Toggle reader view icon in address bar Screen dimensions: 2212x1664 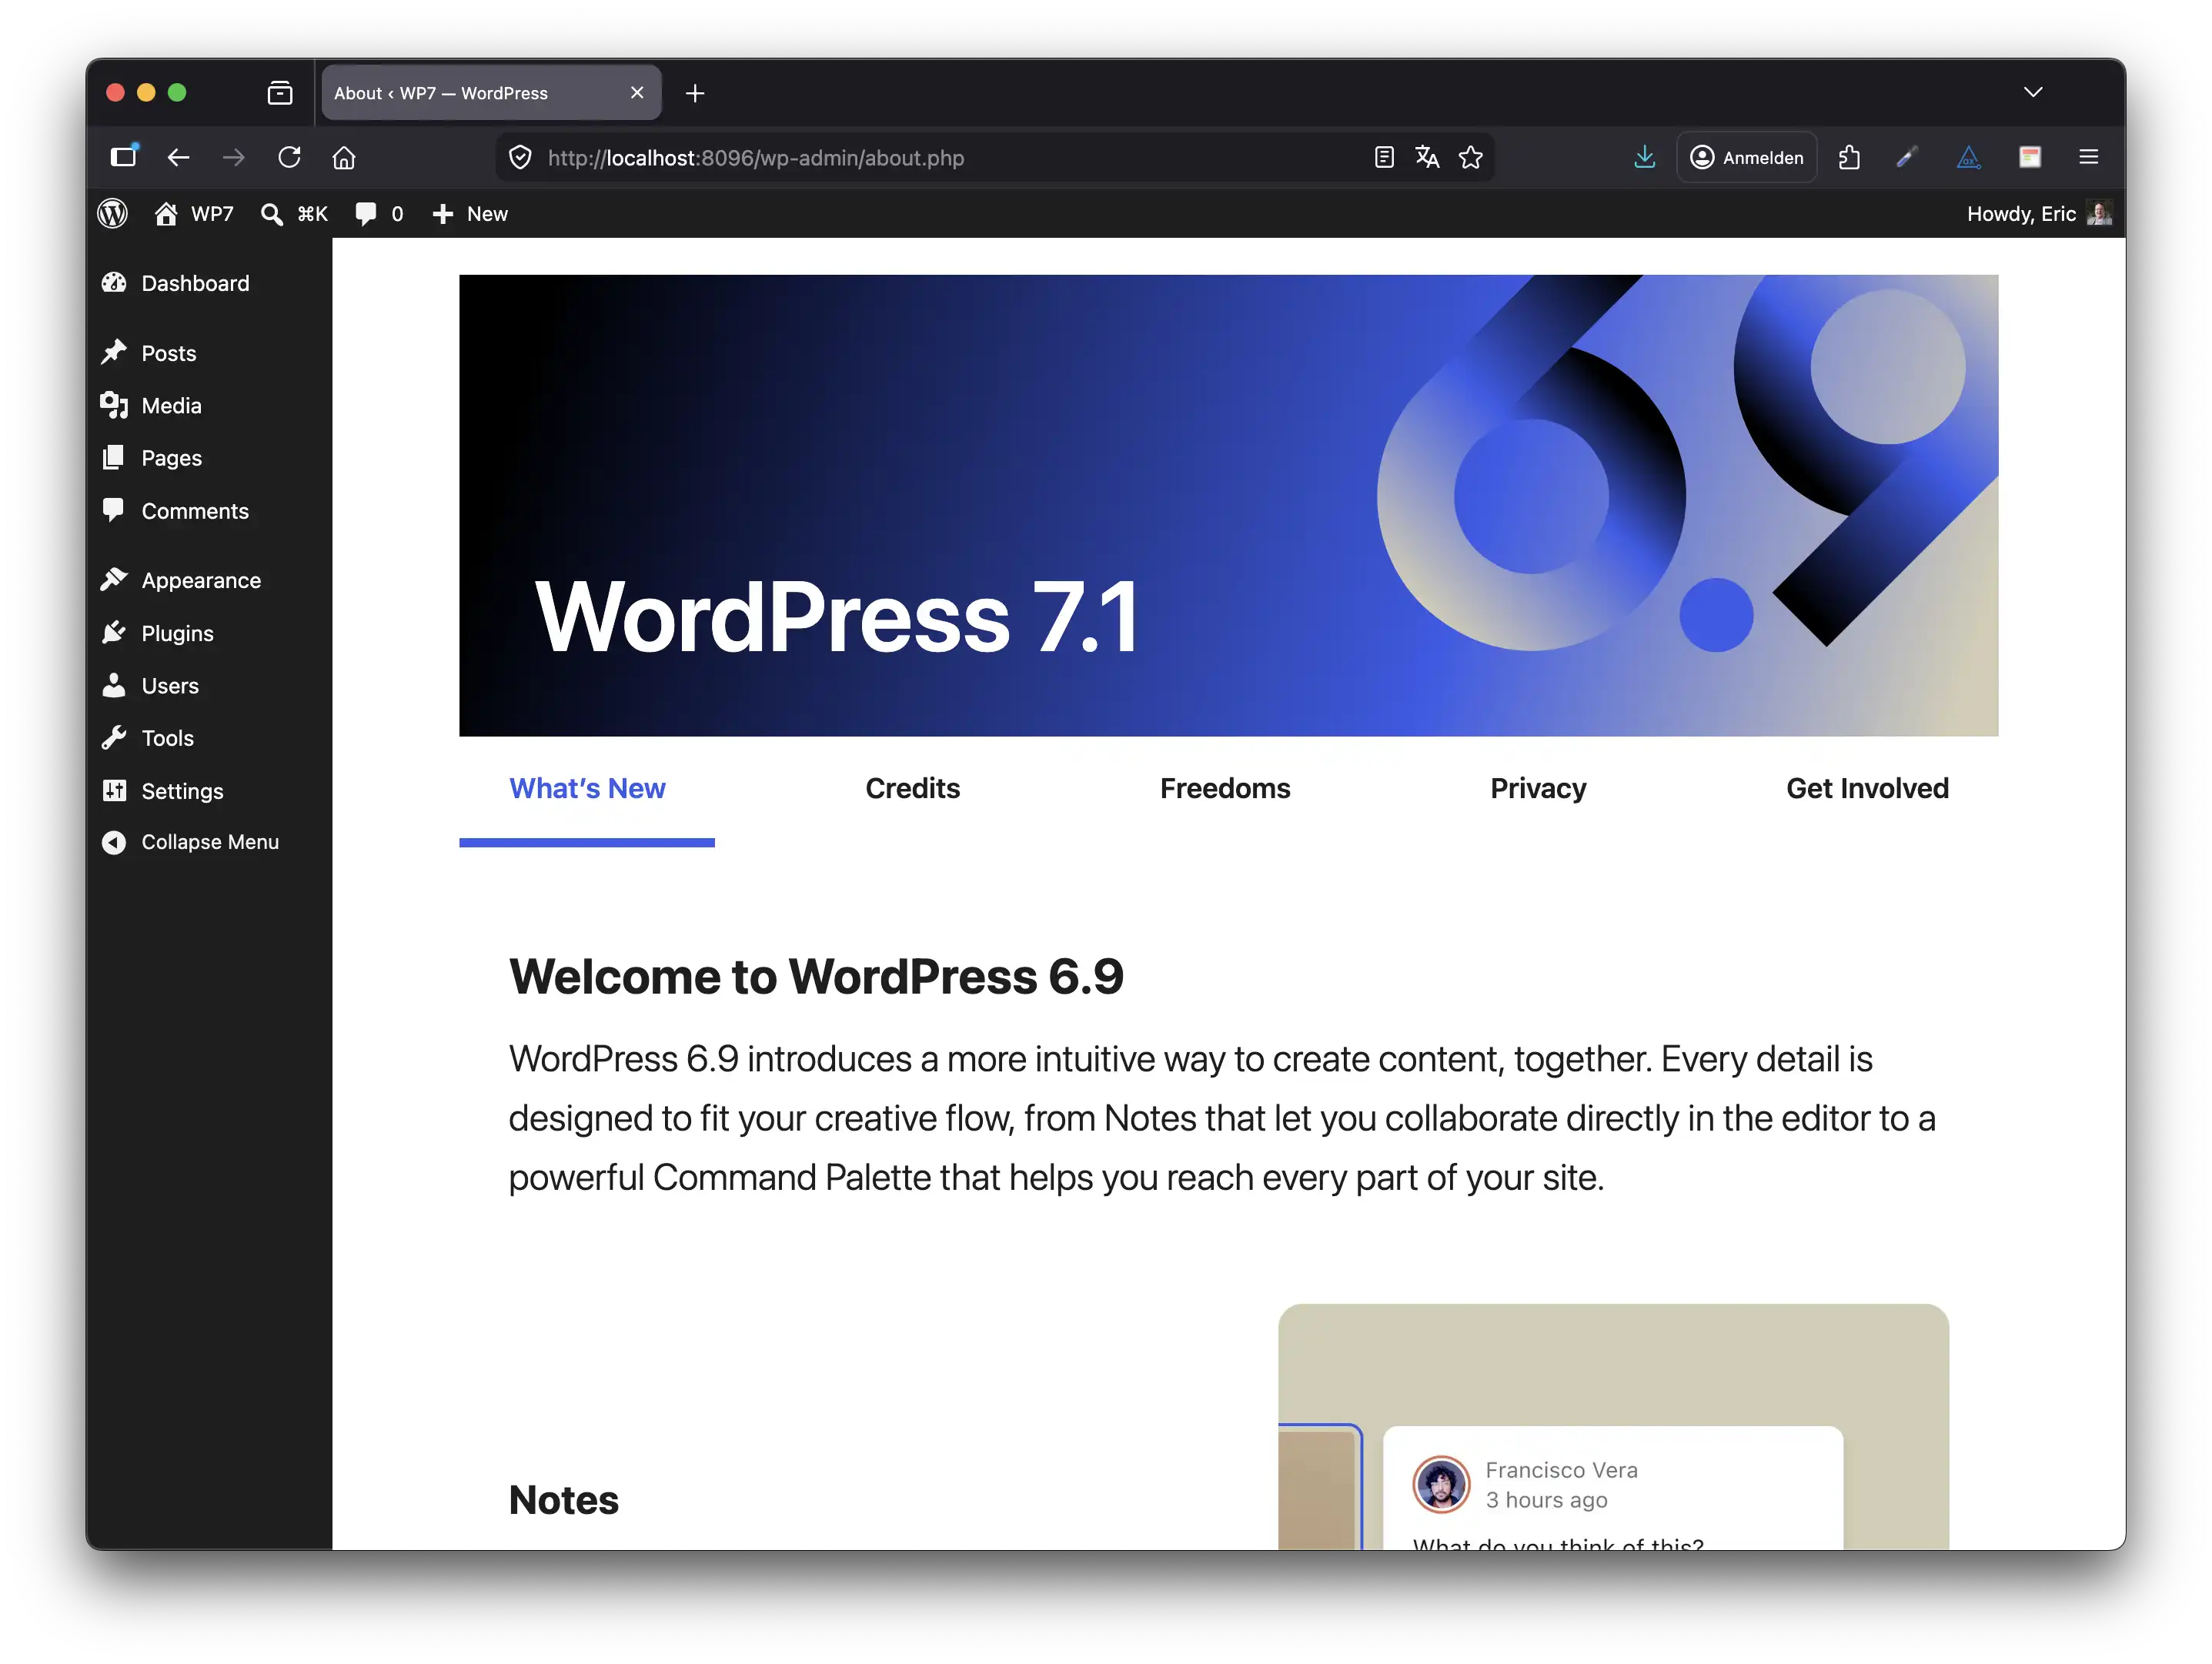coord(1384,157)
